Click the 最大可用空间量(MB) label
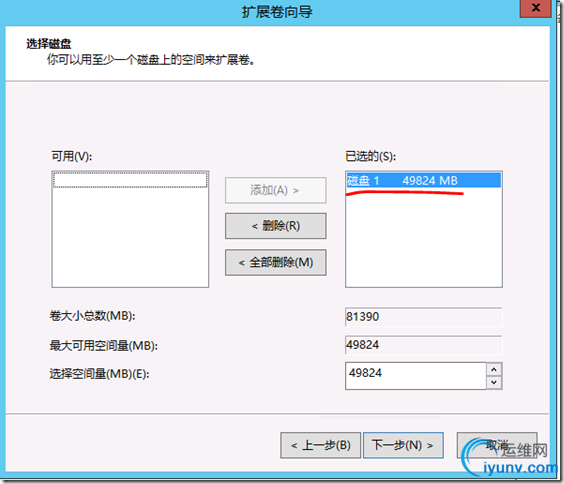This screenshot has height=484, width=564. [104, 346]
